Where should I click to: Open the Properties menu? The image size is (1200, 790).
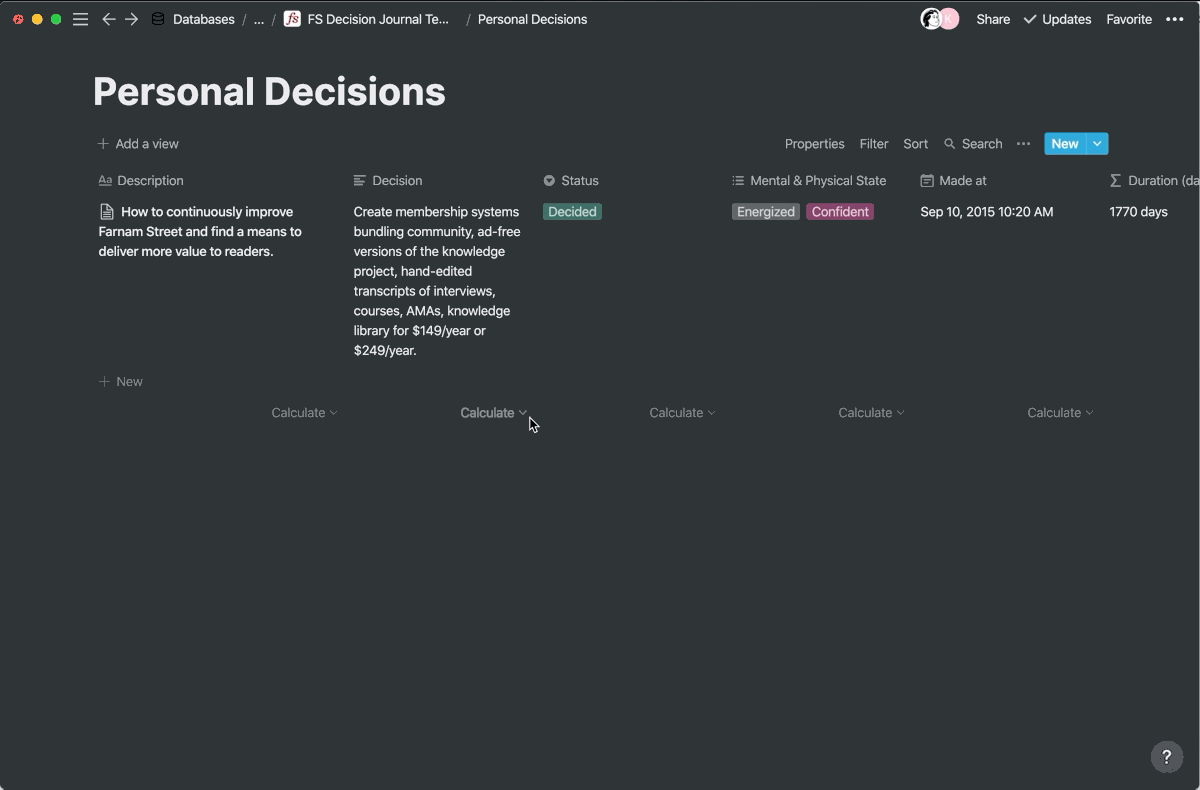pos(814,144)
